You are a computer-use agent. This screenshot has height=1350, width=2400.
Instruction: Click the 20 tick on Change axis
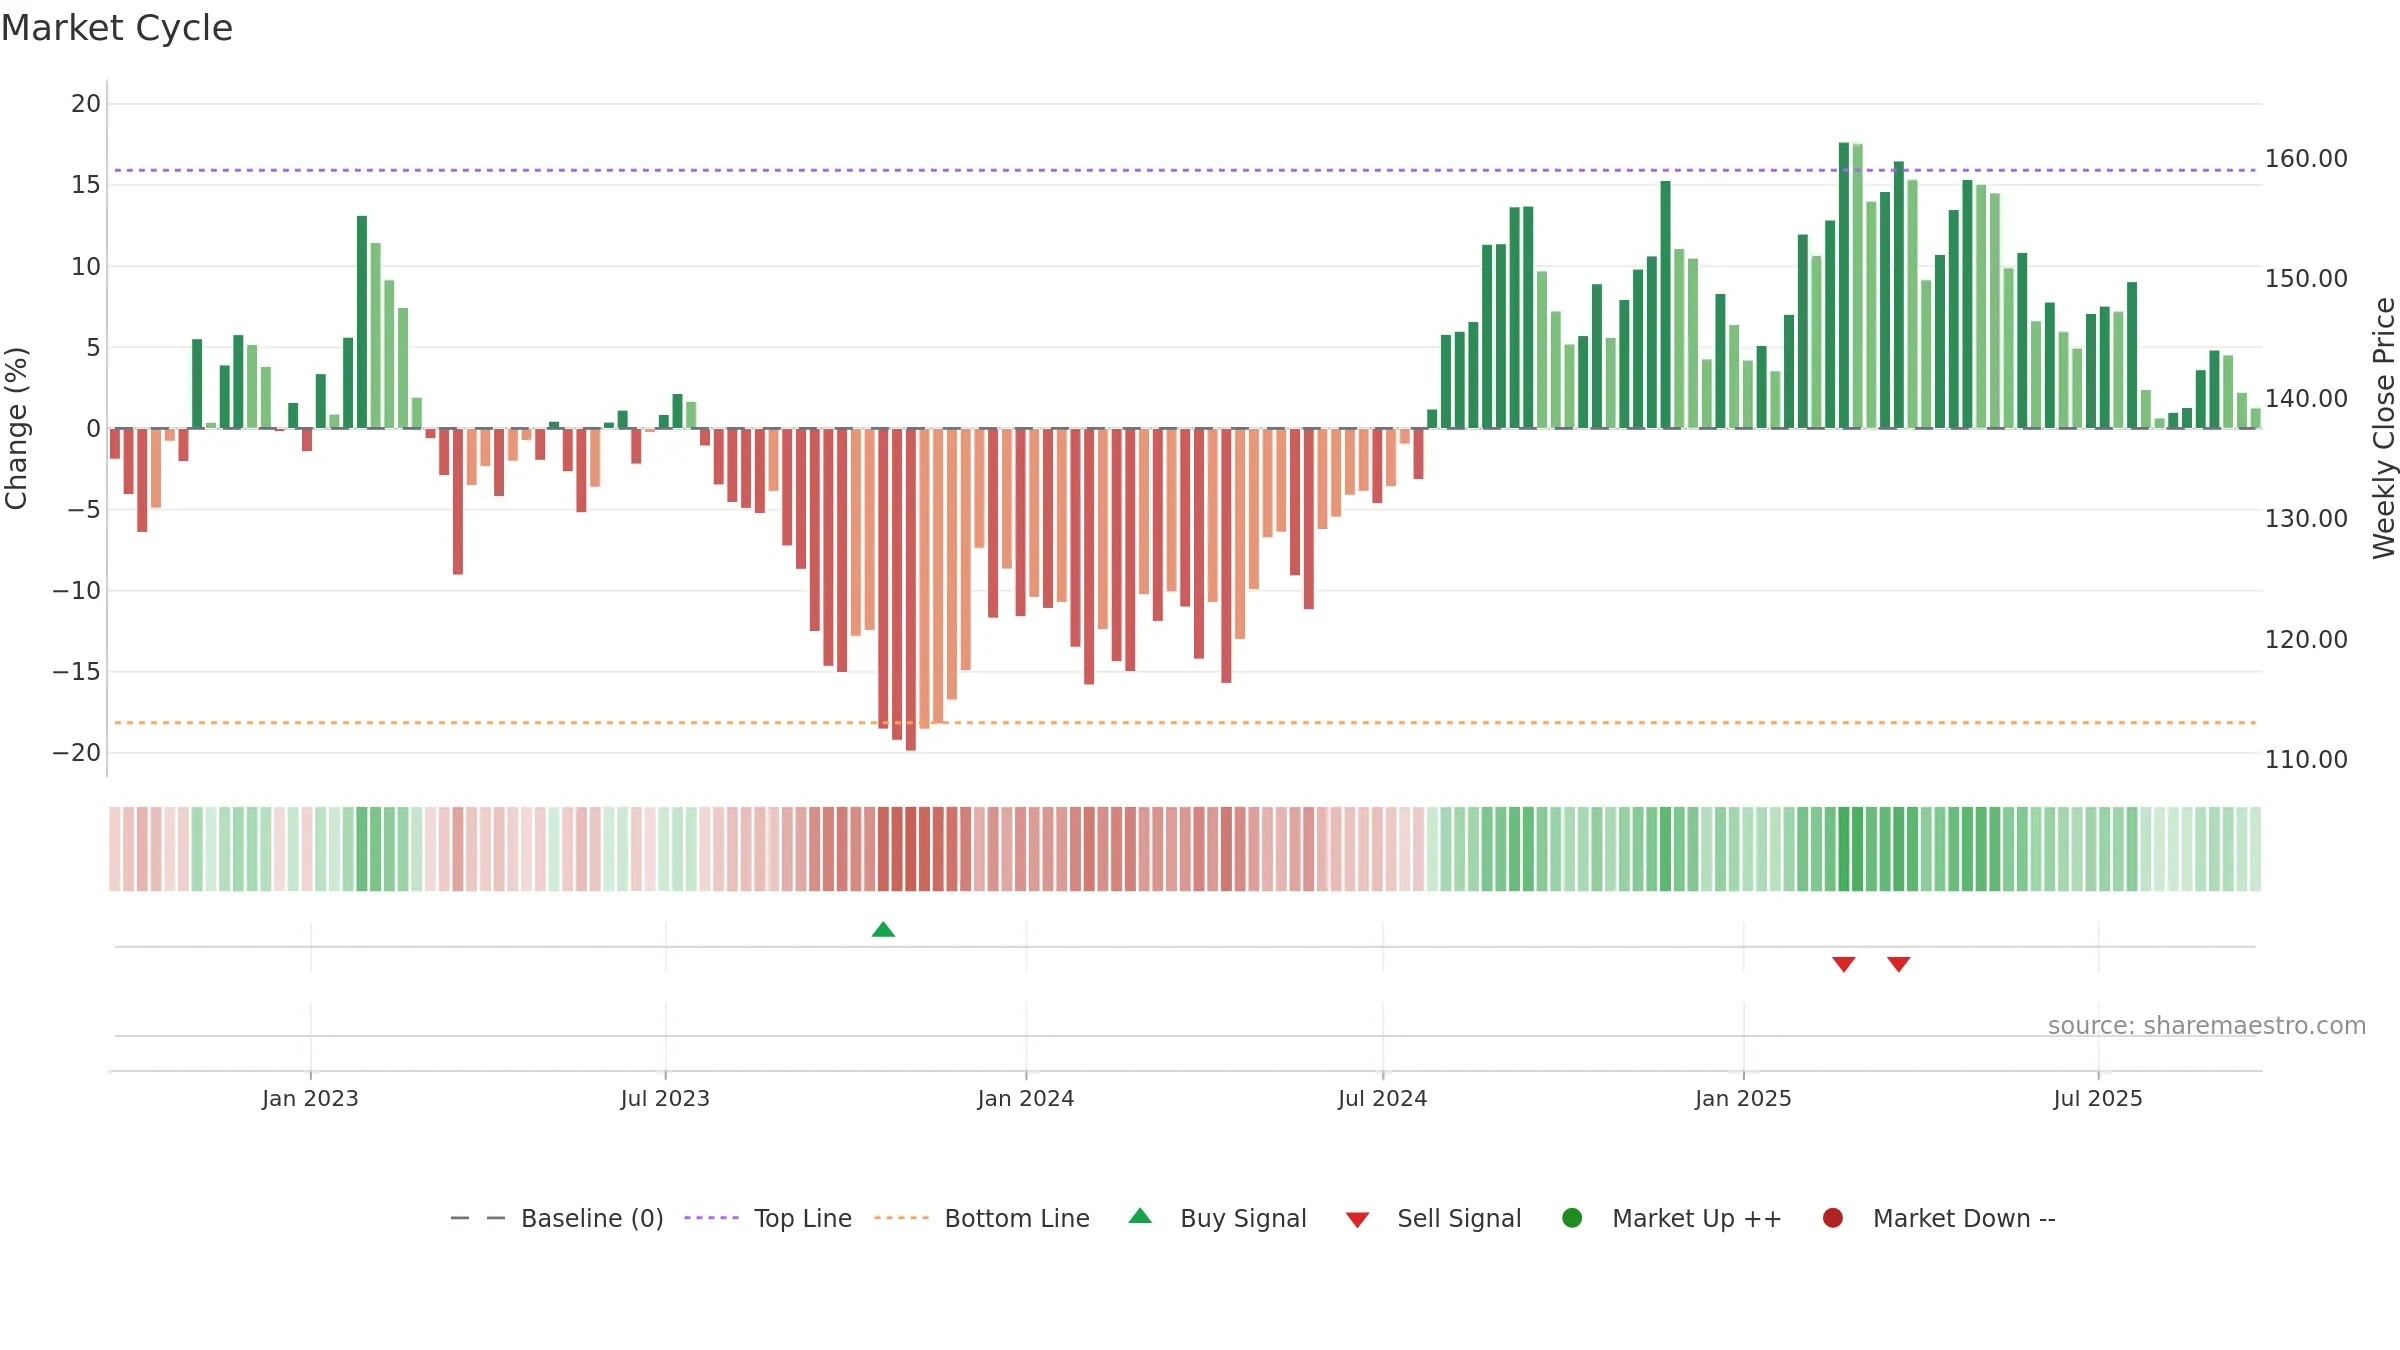click(86, 103)
